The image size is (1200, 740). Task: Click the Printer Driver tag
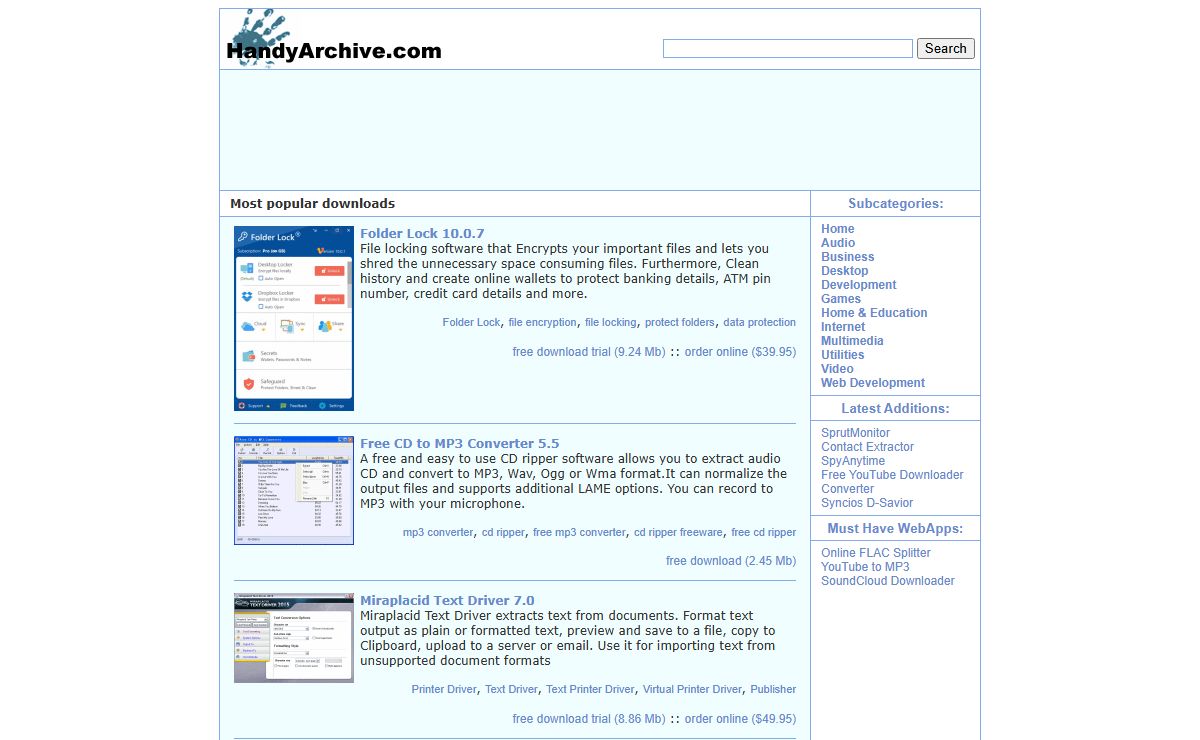pos(444,689)
